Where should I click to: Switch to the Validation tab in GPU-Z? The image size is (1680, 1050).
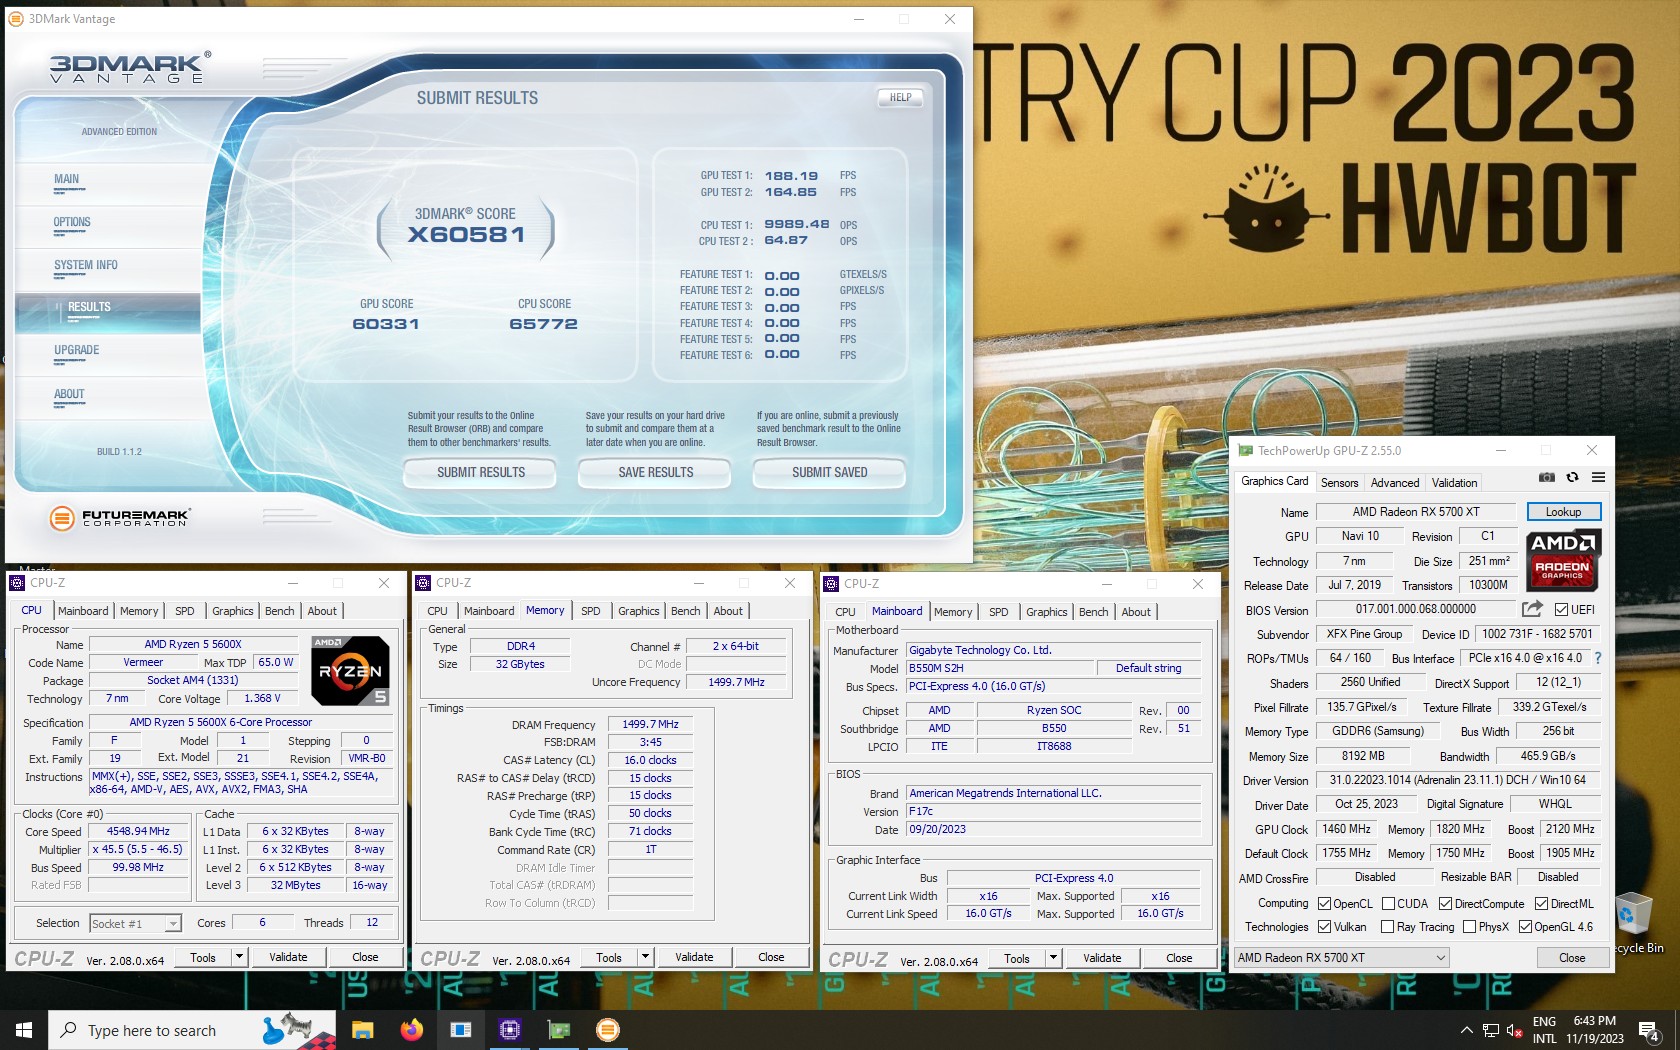[x=1454, y=482]
